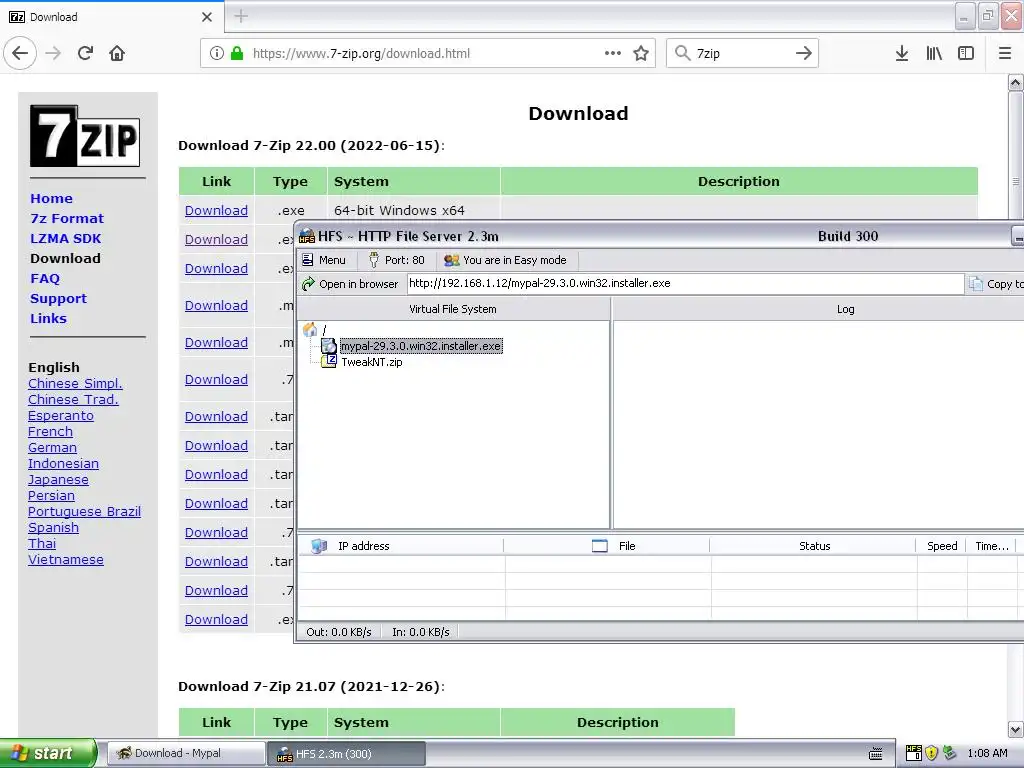Switch language to Japanese
Viewport: 1024px width, 768px height.
tap(58, 479)
